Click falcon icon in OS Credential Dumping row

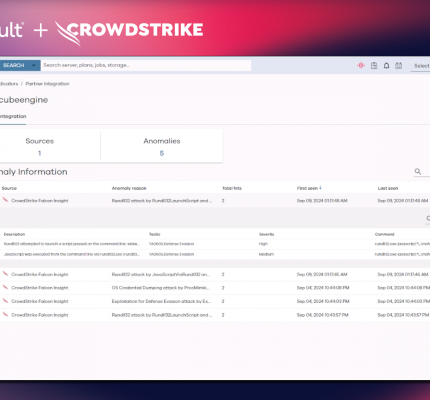(5, 287)
